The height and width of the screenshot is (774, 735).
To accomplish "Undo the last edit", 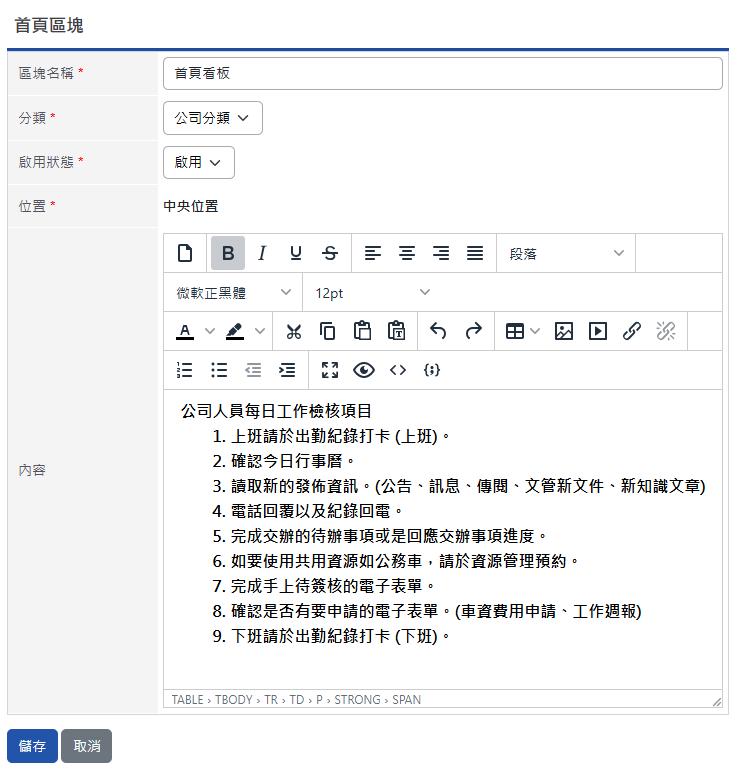I will click(438, 331).
